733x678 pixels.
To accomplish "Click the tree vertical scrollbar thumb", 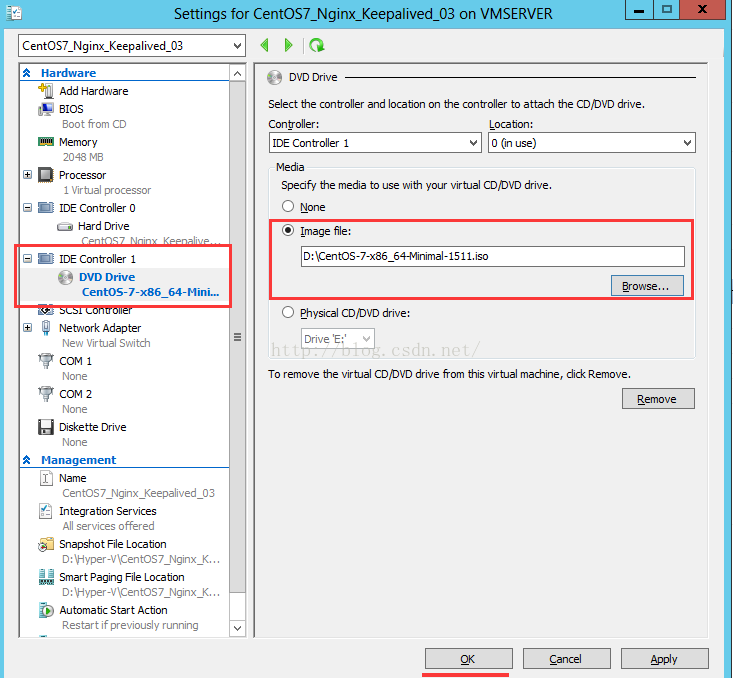I will coord(237,337).
